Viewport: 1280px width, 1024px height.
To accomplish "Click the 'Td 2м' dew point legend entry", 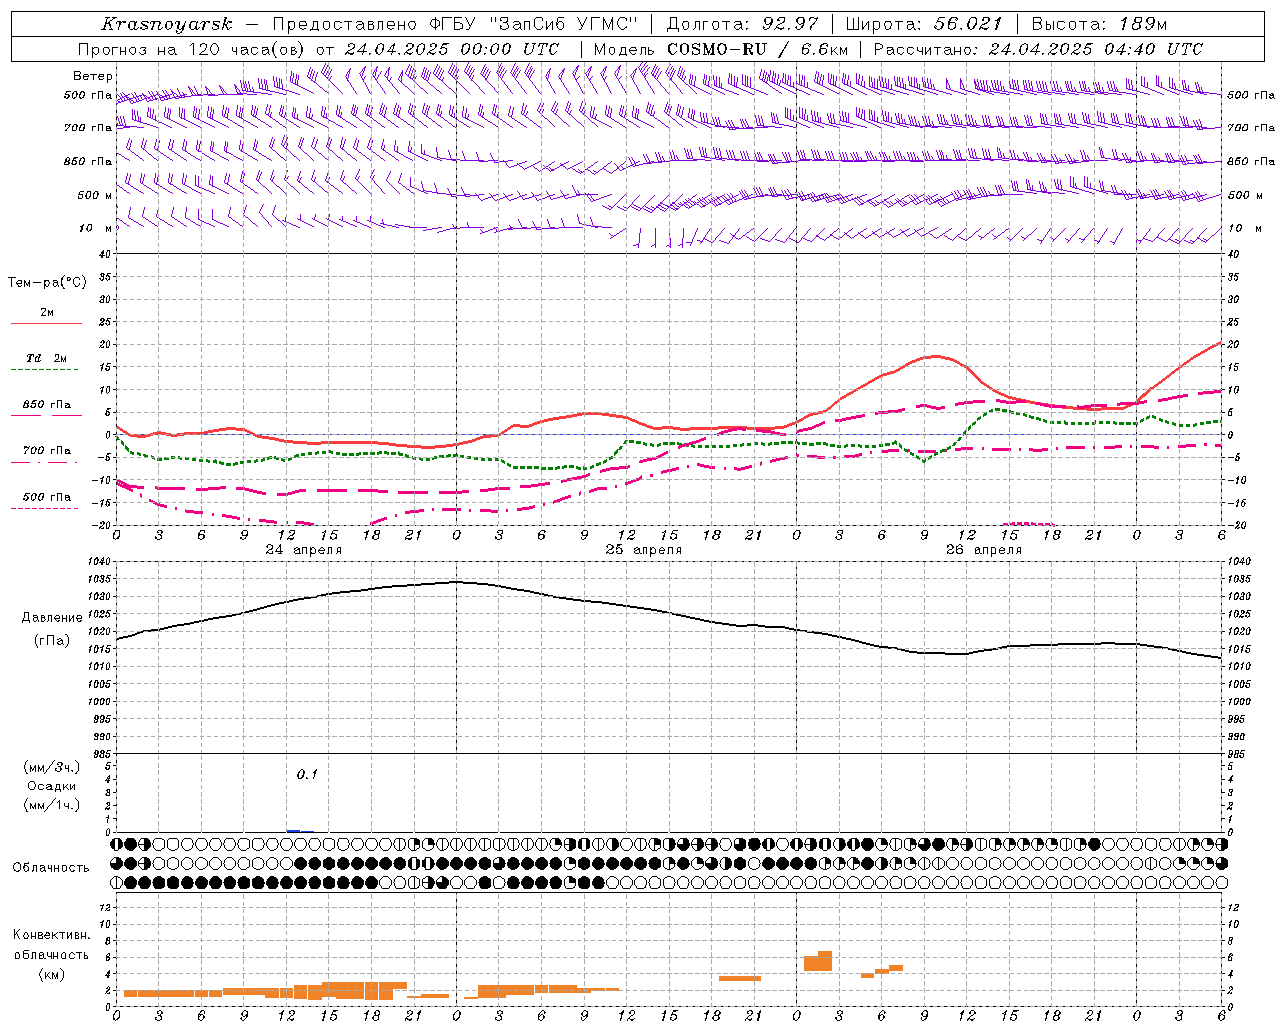I will [x=47, y=358].
